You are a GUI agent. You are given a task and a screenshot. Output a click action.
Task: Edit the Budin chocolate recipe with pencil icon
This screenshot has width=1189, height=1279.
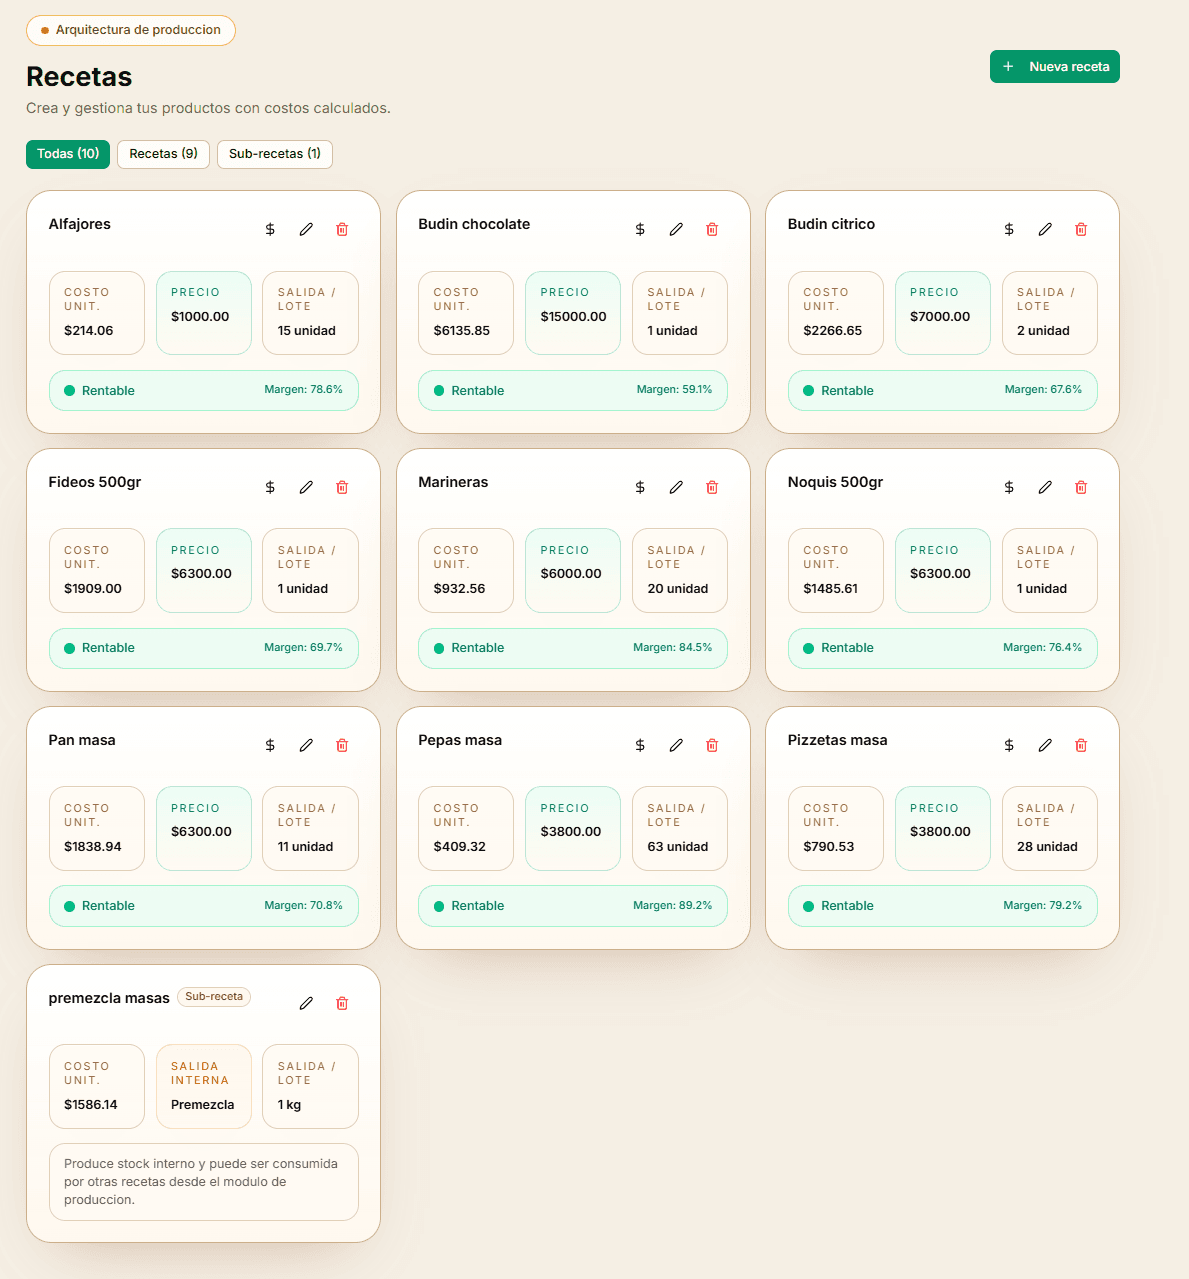(x=676, y=229)
